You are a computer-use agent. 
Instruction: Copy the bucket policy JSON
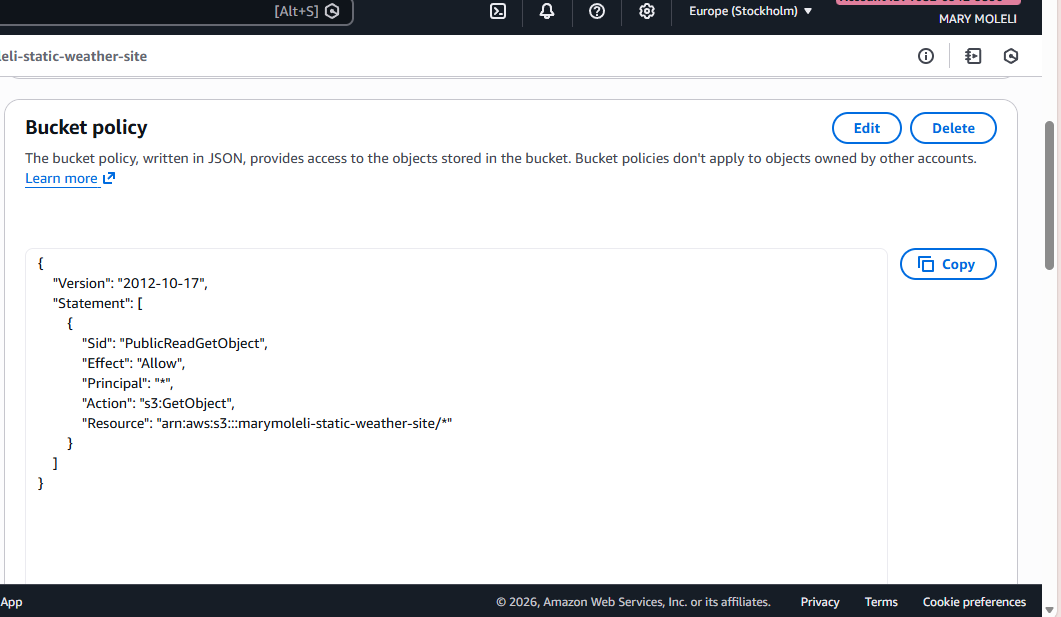coord(947,264)
